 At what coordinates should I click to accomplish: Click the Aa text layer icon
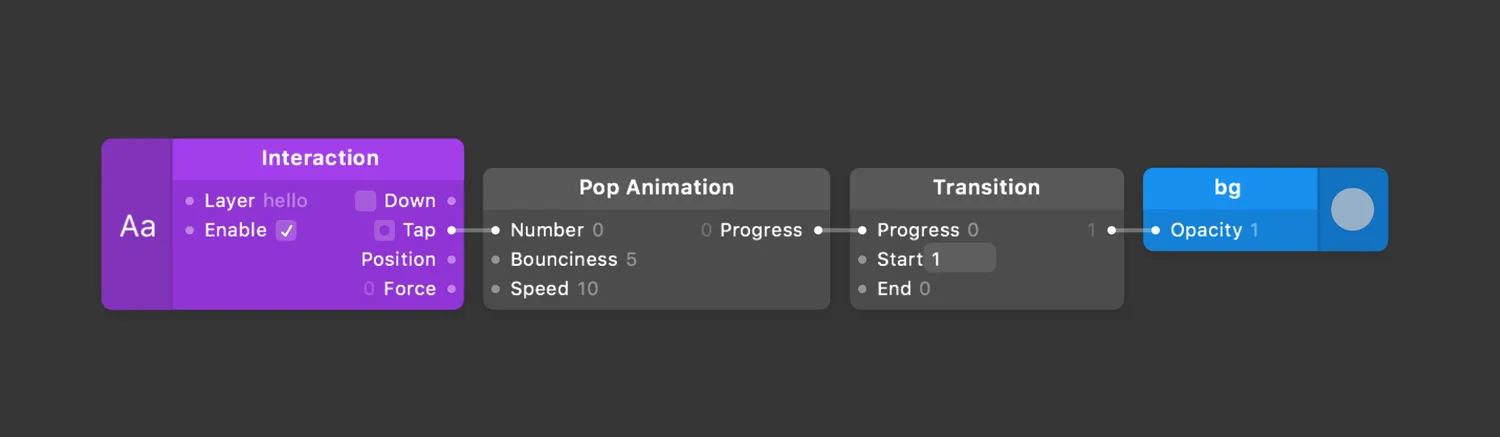(138, 227)
